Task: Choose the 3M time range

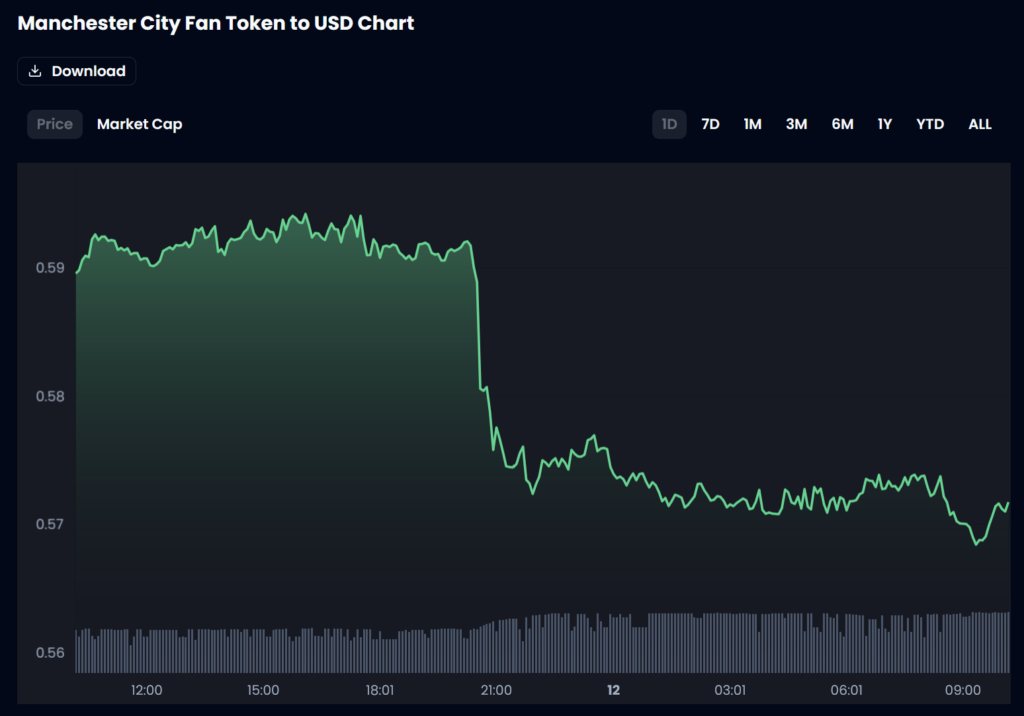Action: point(796,124)
